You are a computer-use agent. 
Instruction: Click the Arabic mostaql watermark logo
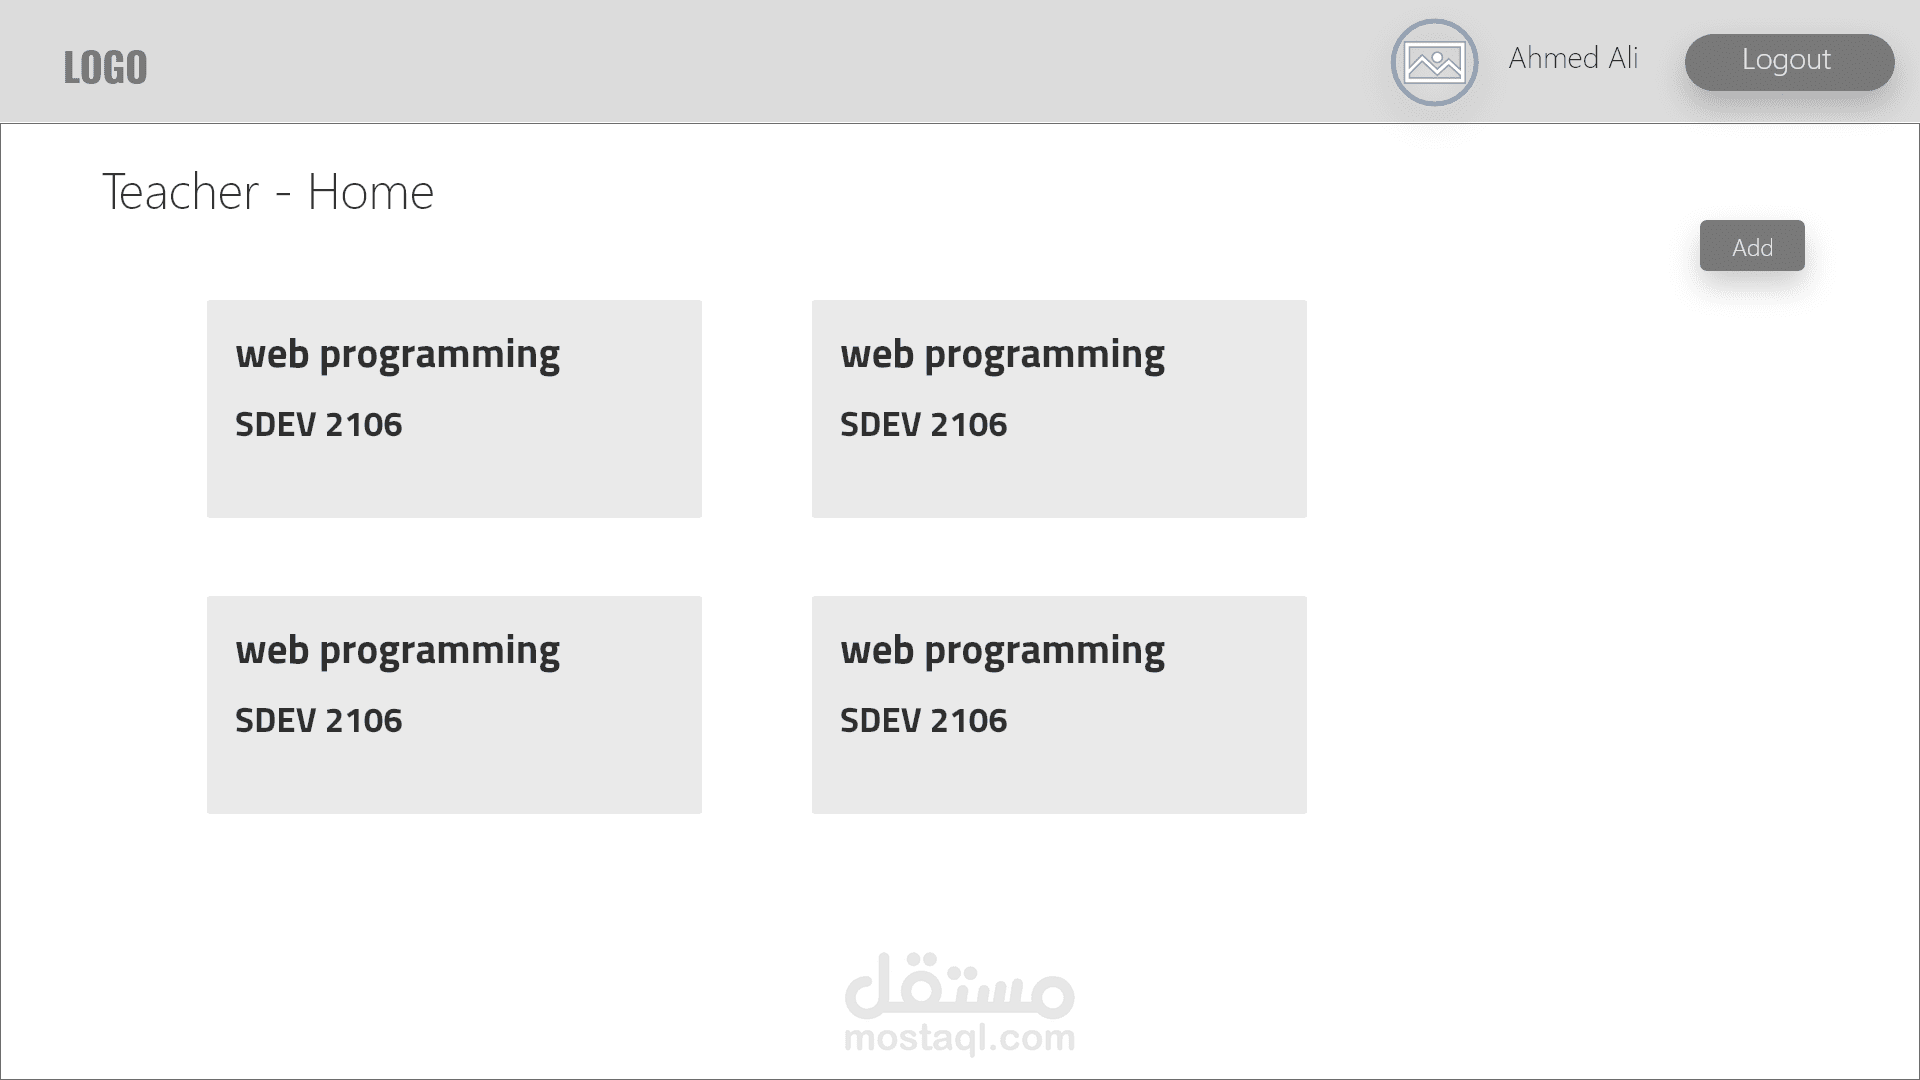959,983
